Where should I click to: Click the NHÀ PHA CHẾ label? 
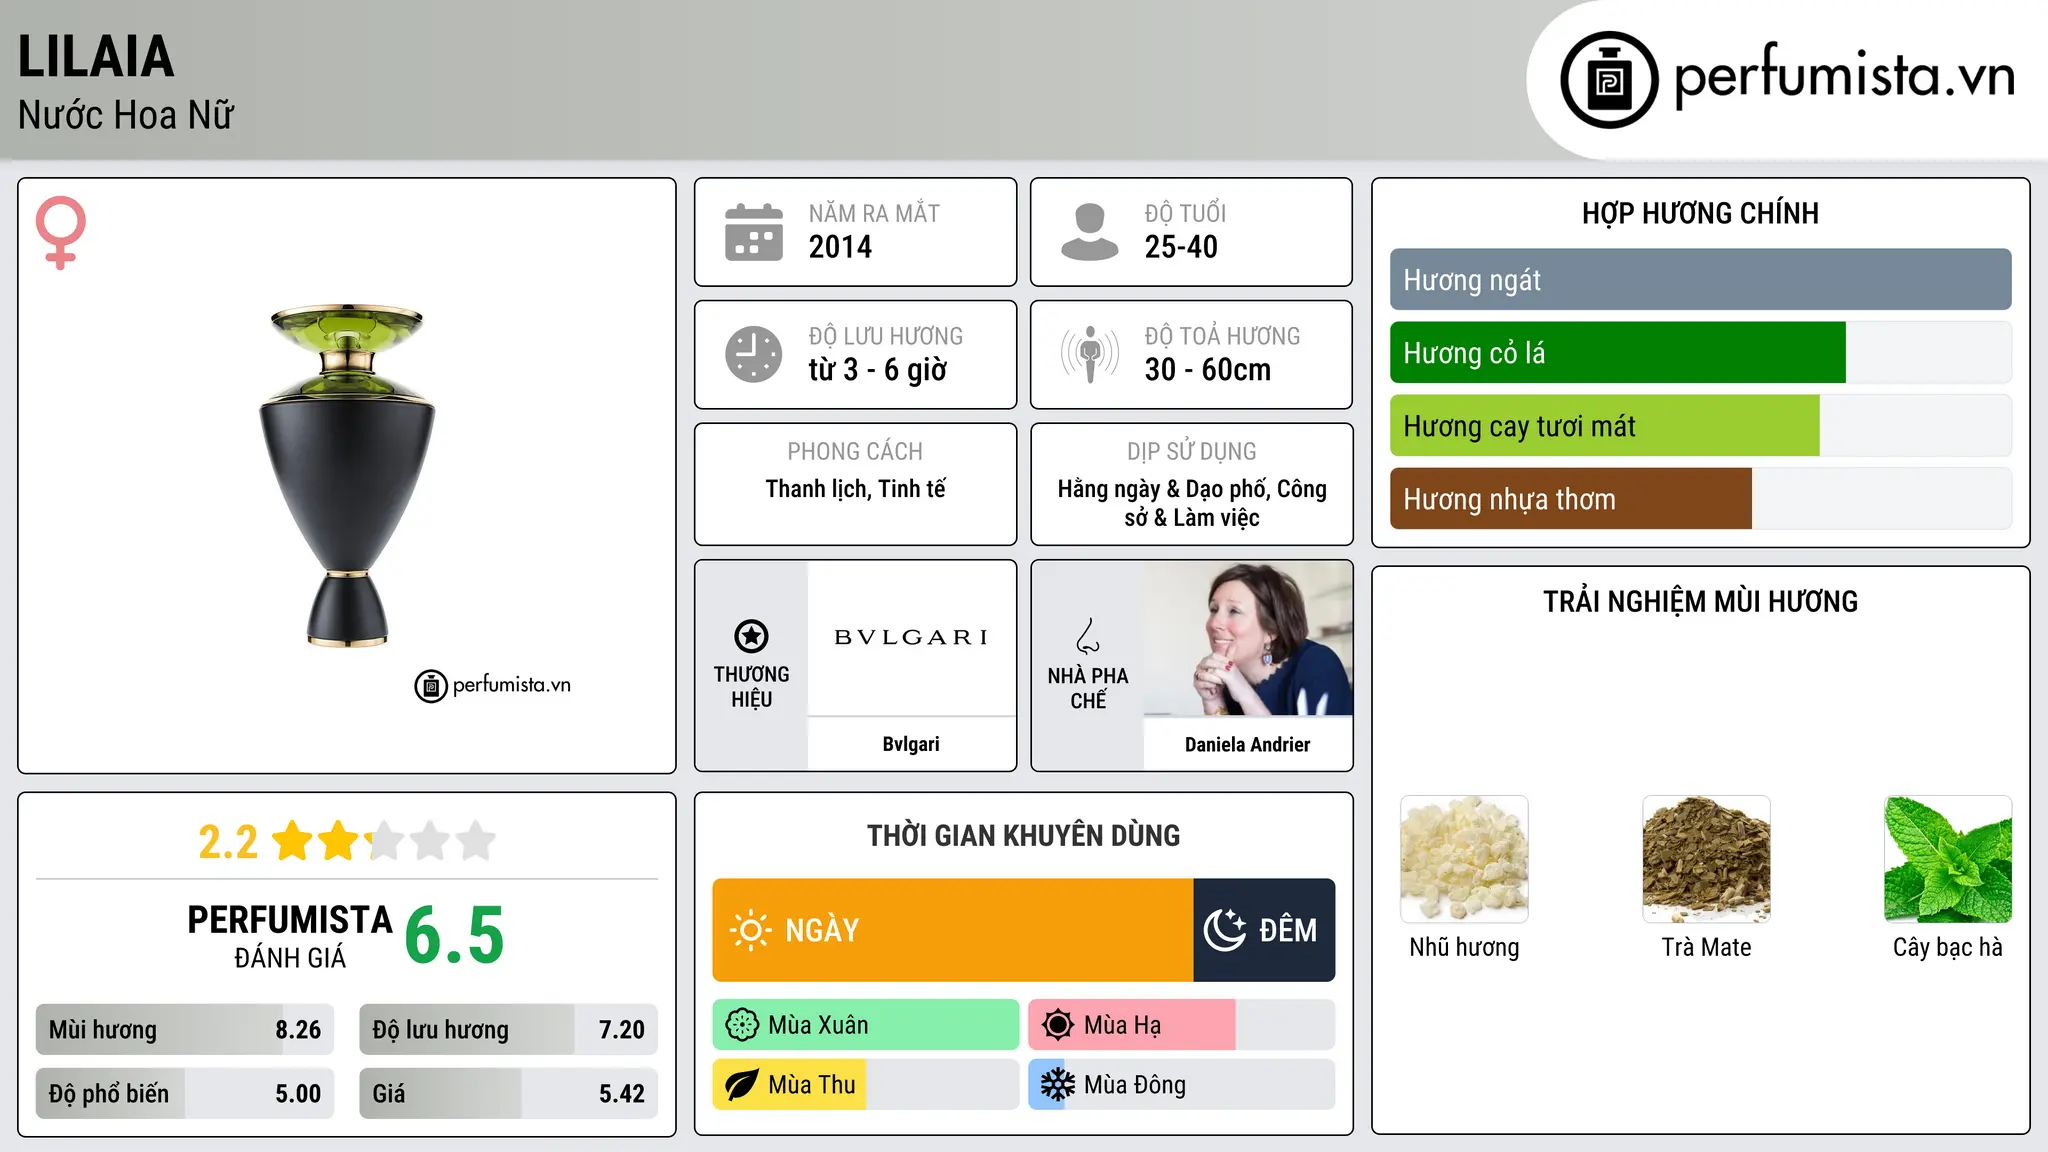pos(1088,688)
